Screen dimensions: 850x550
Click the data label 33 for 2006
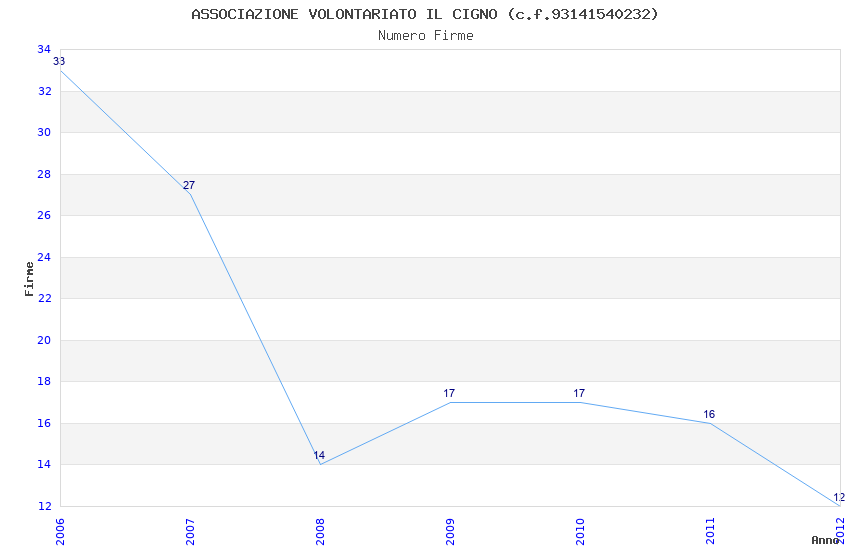59,61
